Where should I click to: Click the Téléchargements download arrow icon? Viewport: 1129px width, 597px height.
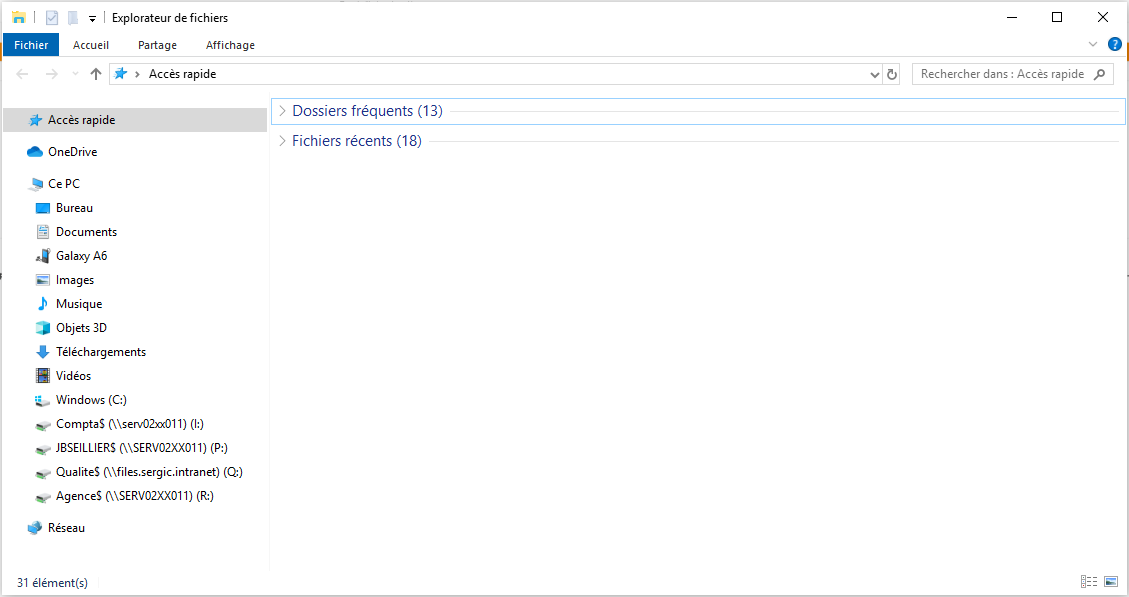(42, 352)
